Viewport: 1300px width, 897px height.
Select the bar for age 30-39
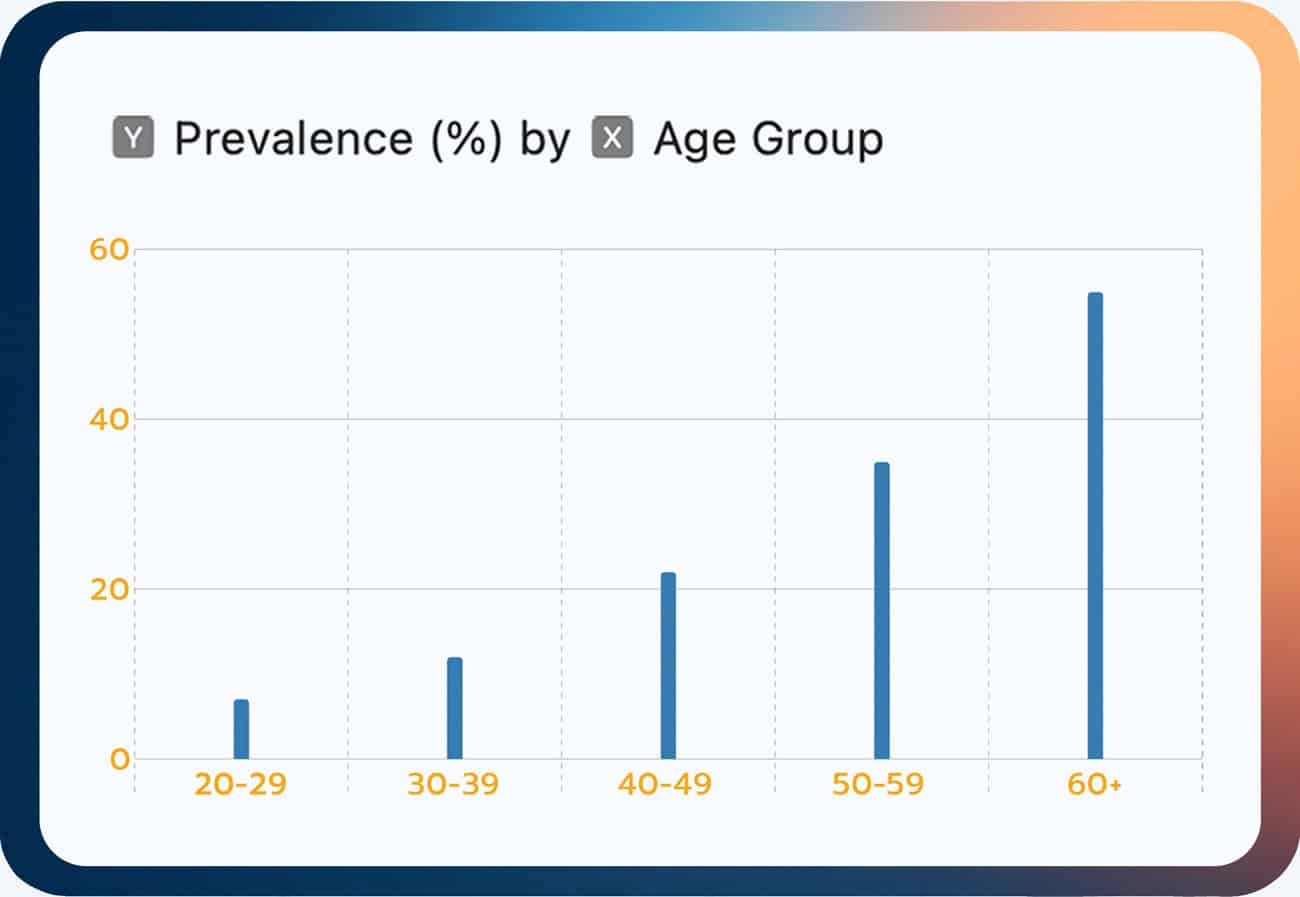tap(455, 708)
